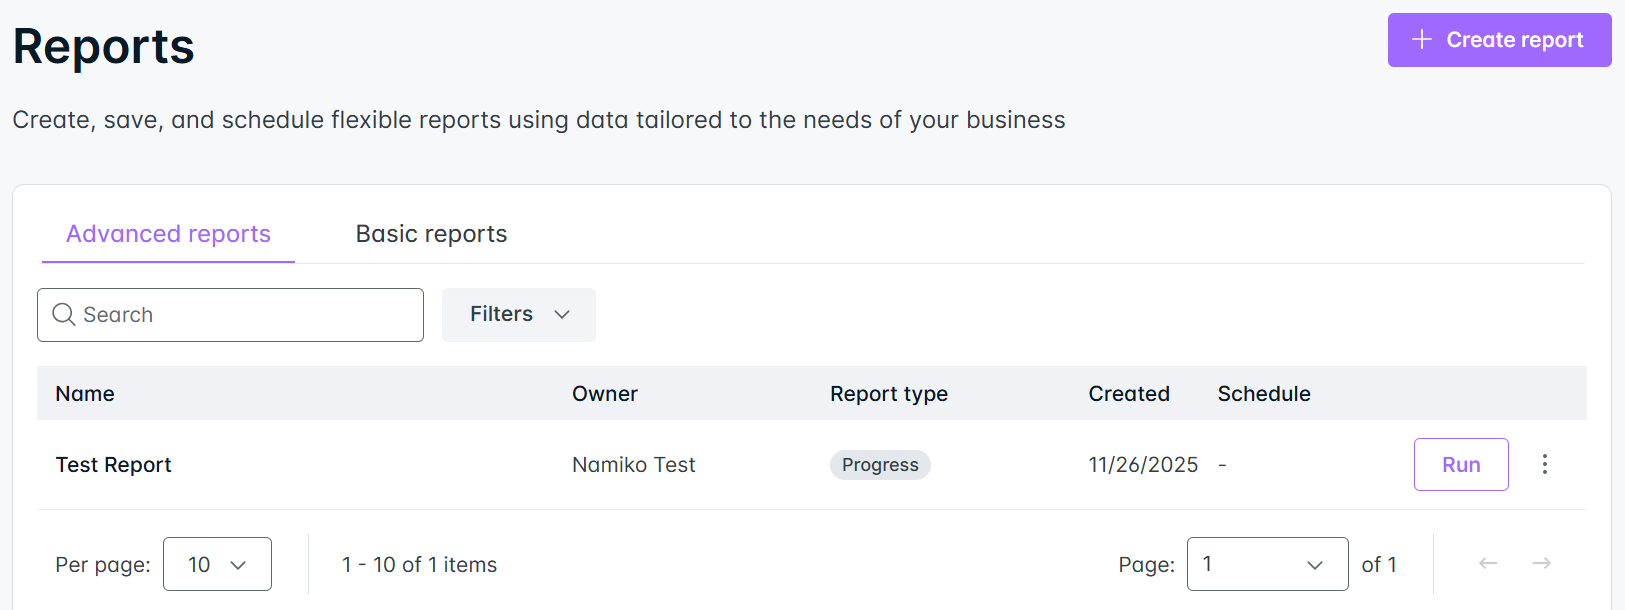This screenshot has width=1625, height=610.
Task: Open the three-dot menu for Test Report
Action: [x=1544, y=465]
